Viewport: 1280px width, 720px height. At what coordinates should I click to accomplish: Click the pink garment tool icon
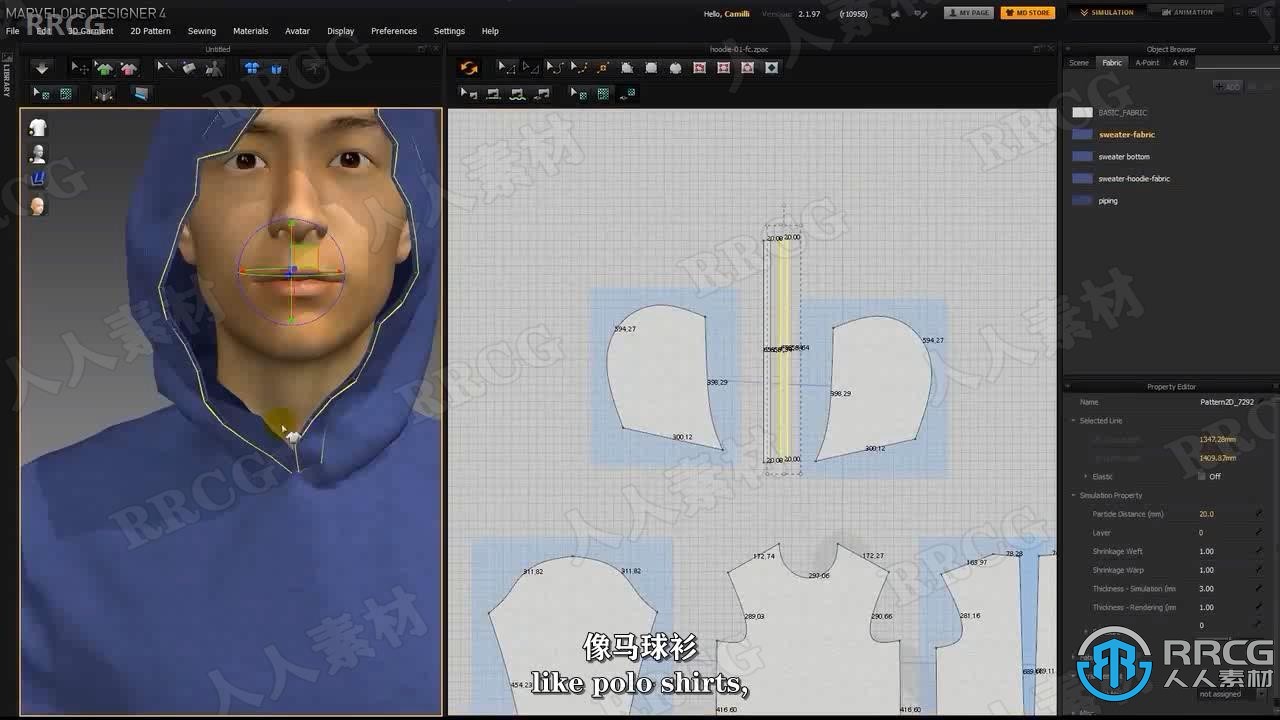tap(129, 68)
